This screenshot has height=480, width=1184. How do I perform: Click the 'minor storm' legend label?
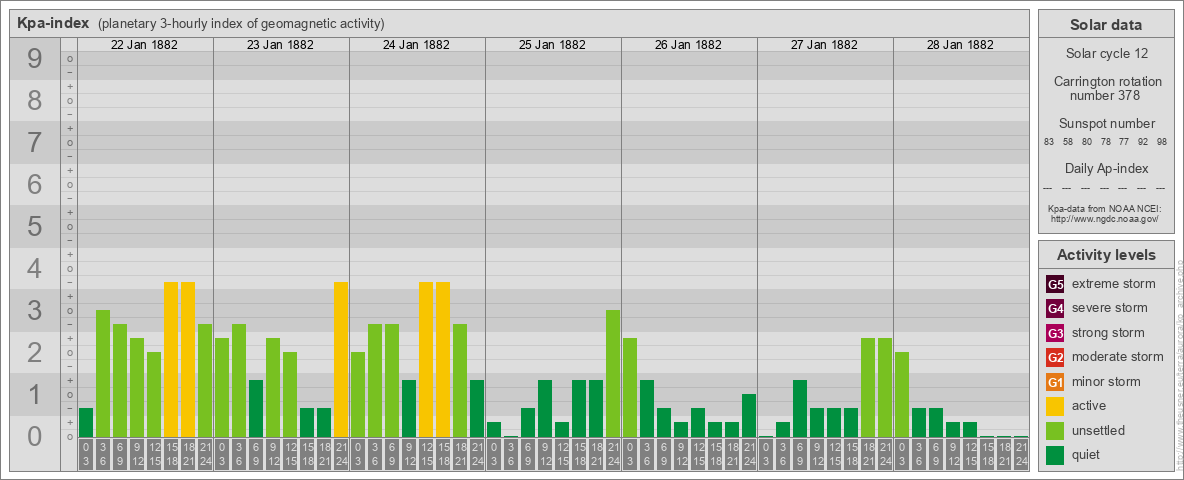(1106, 382)
